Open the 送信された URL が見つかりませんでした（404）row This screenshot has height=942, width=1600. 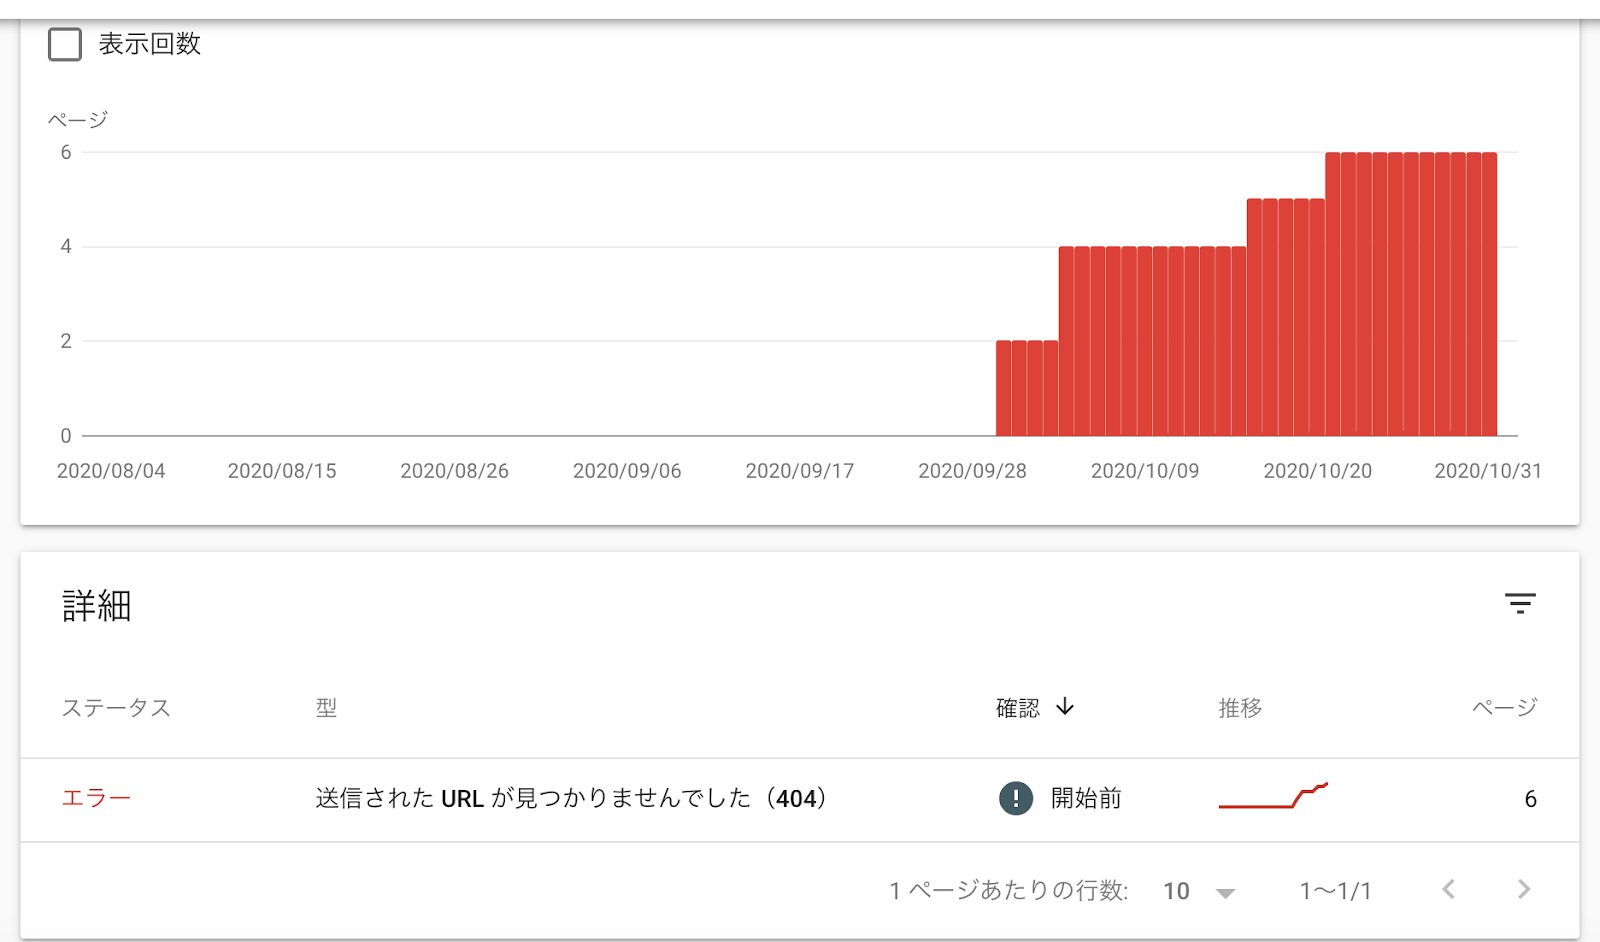(x=800, y=799)
